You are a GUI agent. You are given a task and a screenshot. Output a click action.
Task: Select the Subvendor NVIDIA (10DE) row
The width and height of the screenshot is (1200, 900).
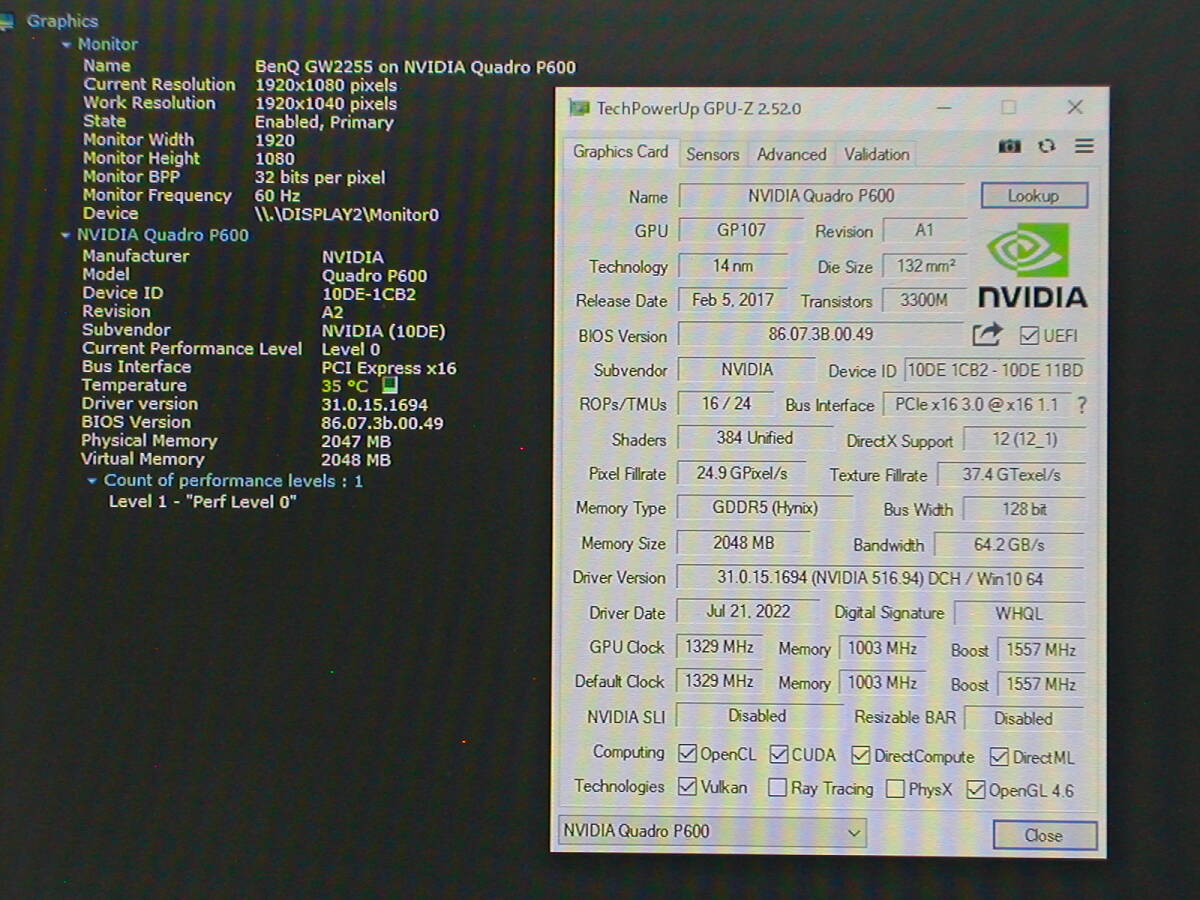[x=264, y=330]
